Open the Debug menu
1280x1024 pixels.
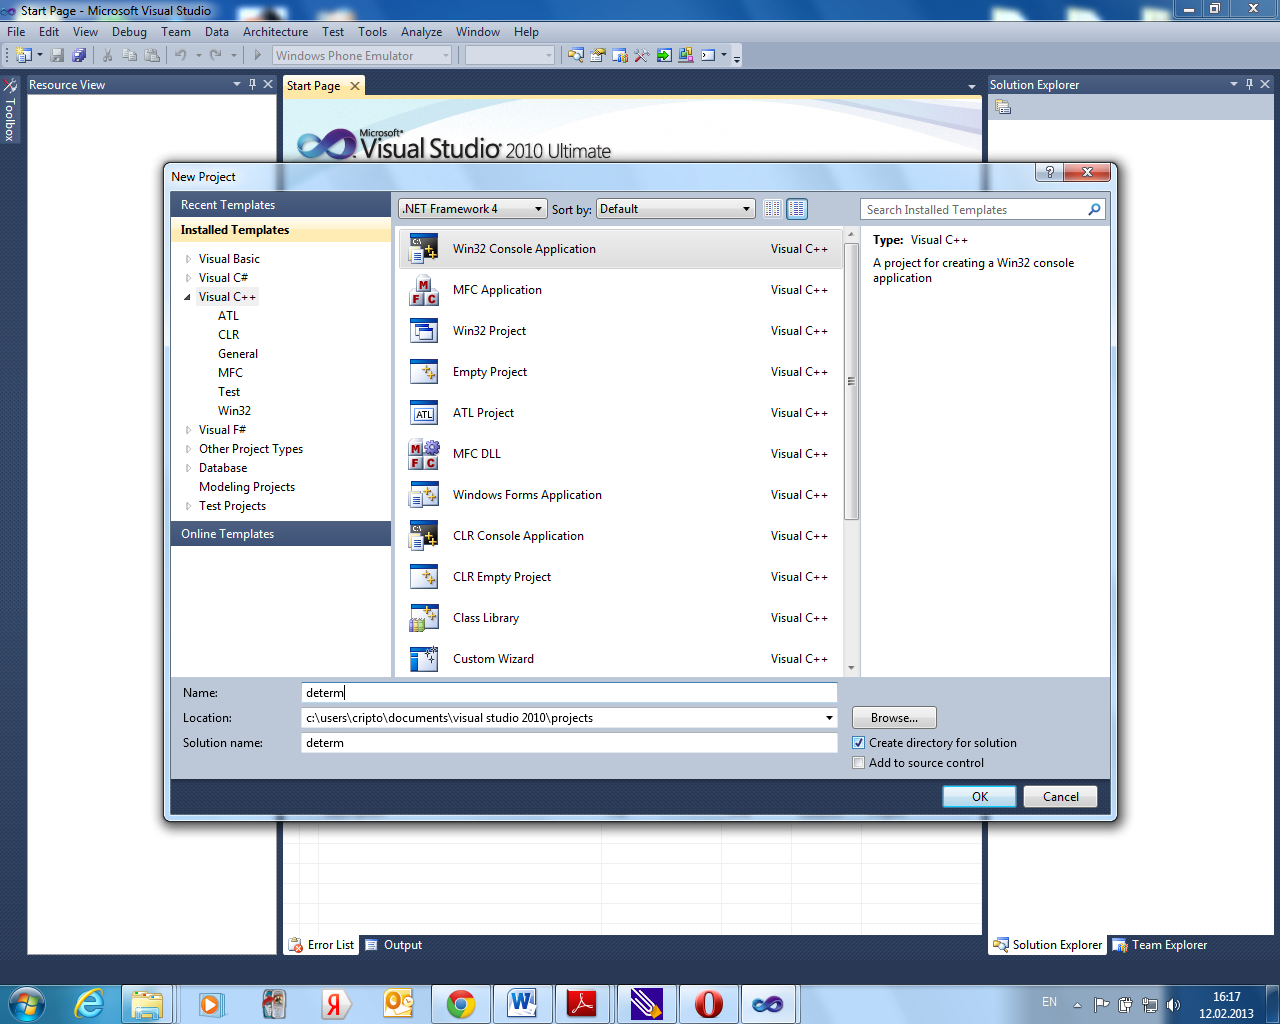(x=129, y=32)
